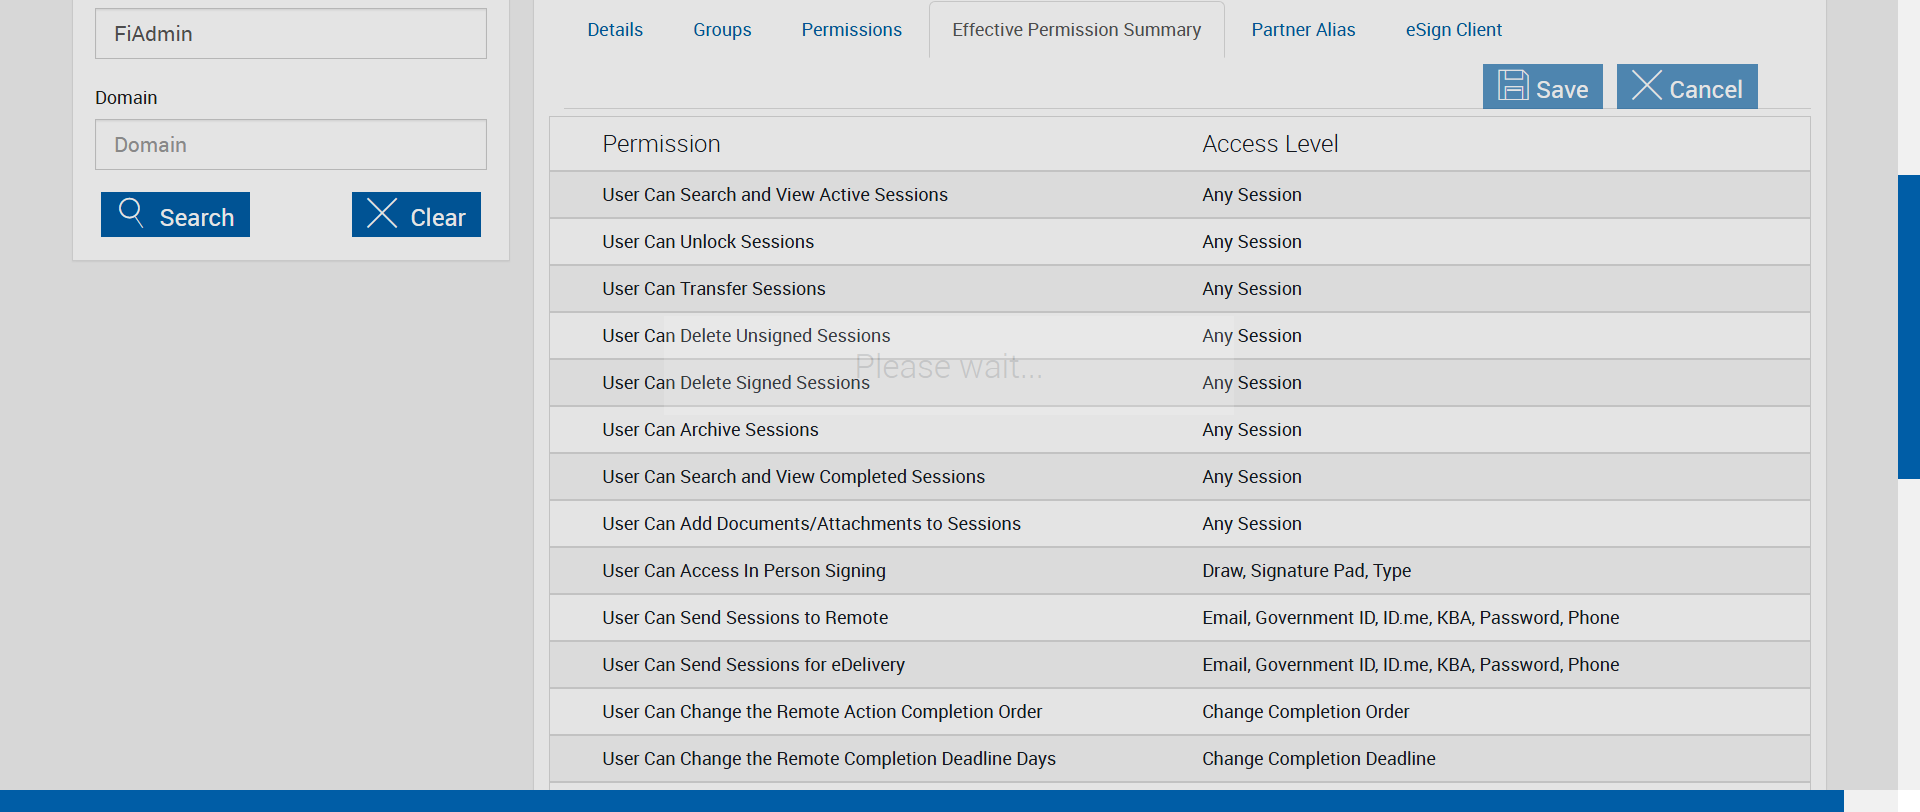Switch to the eSign Client tab
The width and height of the screenshot is (1920, 812).
[x=1453, y=30]
